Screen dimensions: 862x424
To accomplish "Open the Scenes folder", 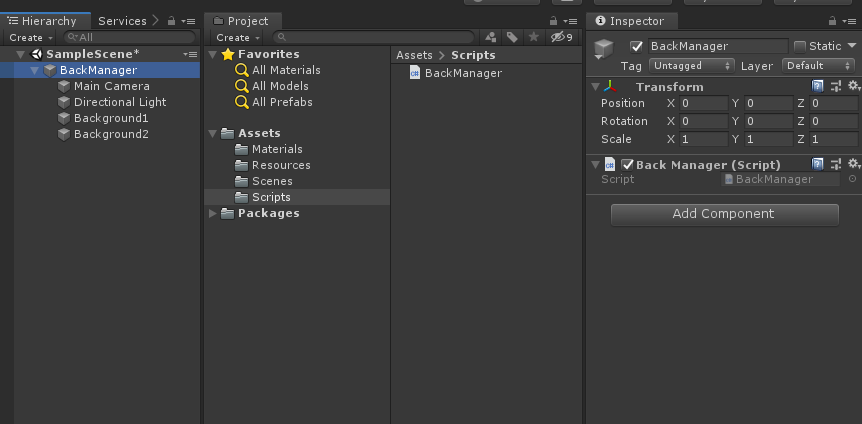I will 272,181.
